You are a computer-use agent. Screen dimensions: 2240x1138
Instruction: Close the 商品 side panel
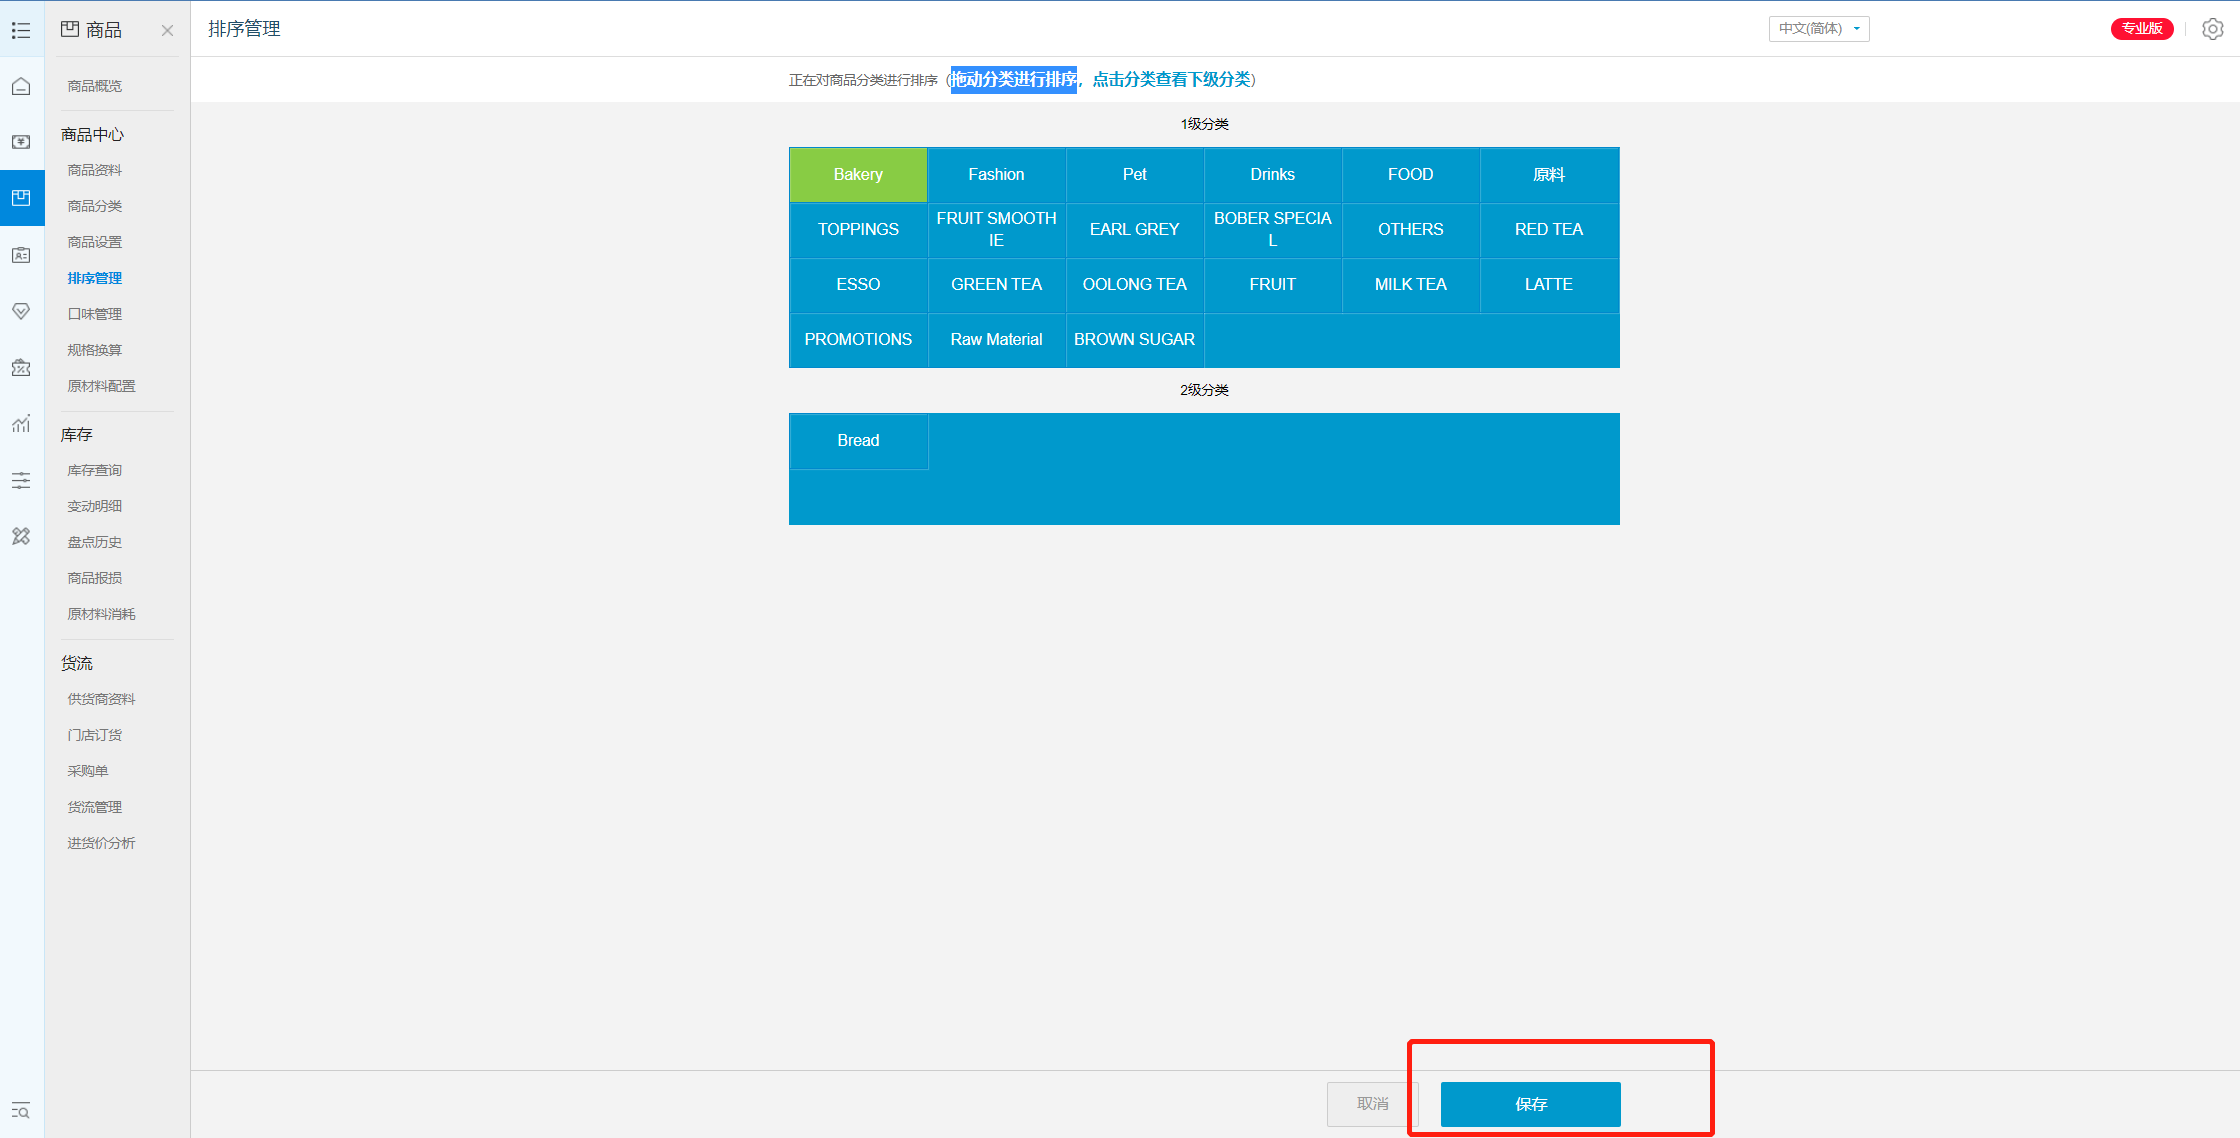click(167, 31)
